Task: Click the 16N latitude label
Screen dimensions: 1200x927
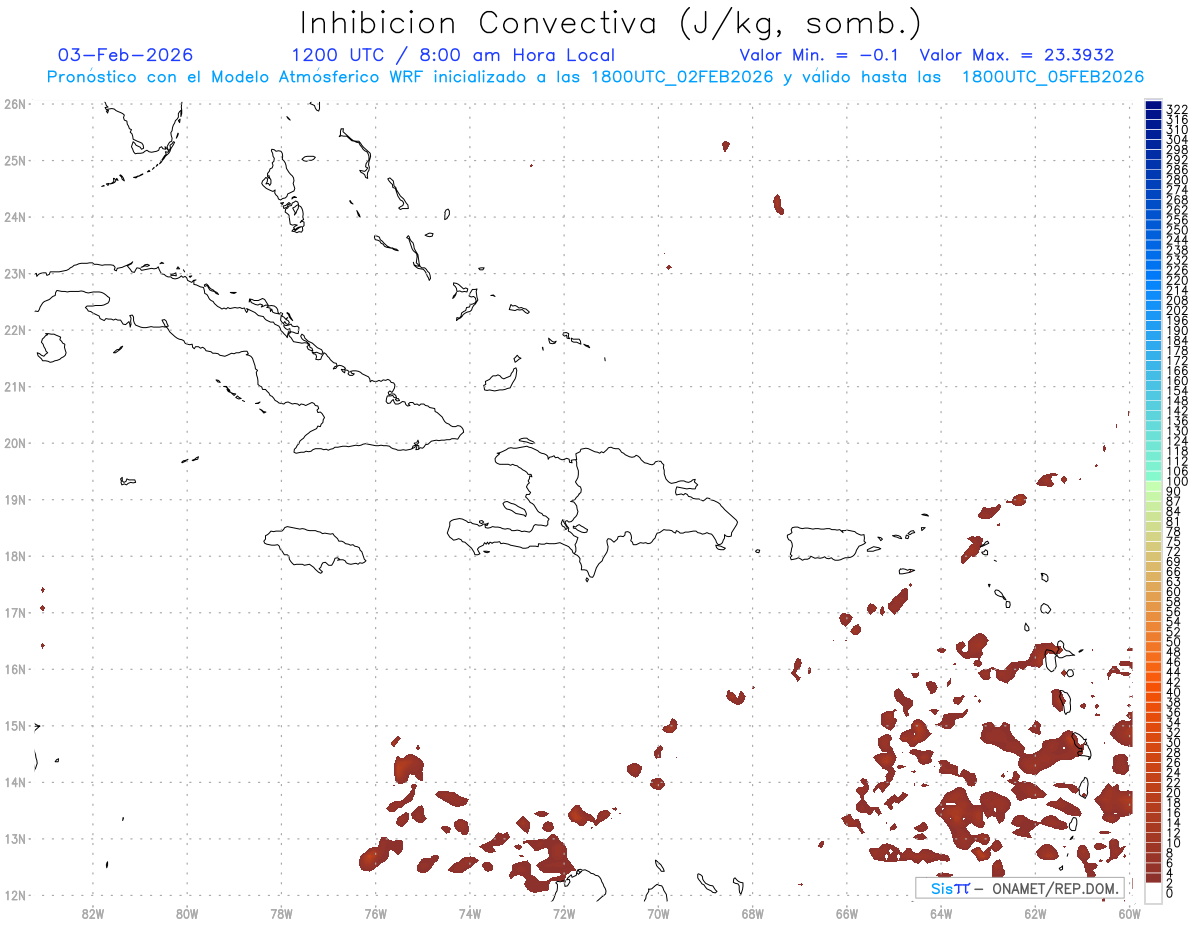Action: click(14, 669)
